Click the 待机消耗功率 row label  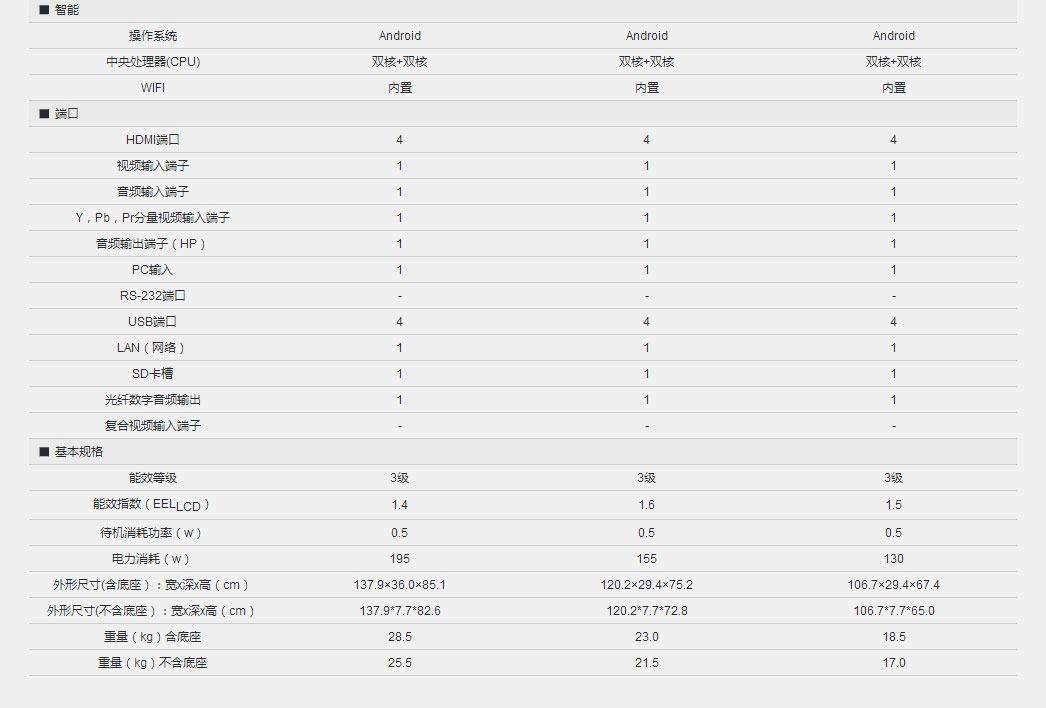click(151, 533)
